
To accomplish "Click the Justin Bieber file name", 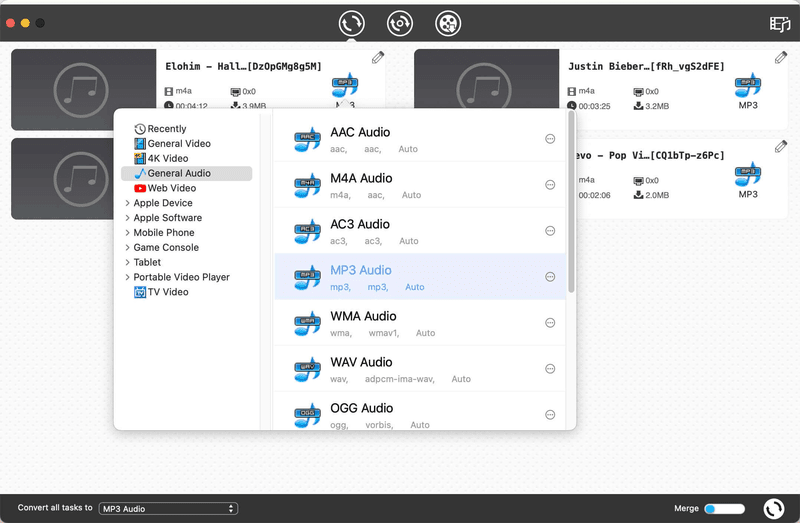I will pos(646,66).
